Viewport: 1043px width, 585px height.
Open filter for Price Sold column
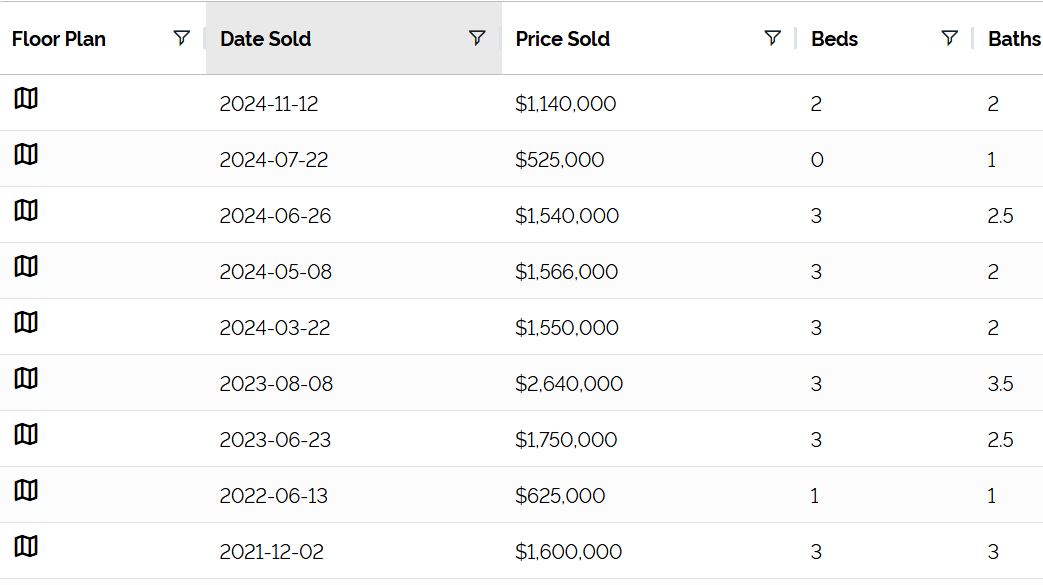(772, 38)
